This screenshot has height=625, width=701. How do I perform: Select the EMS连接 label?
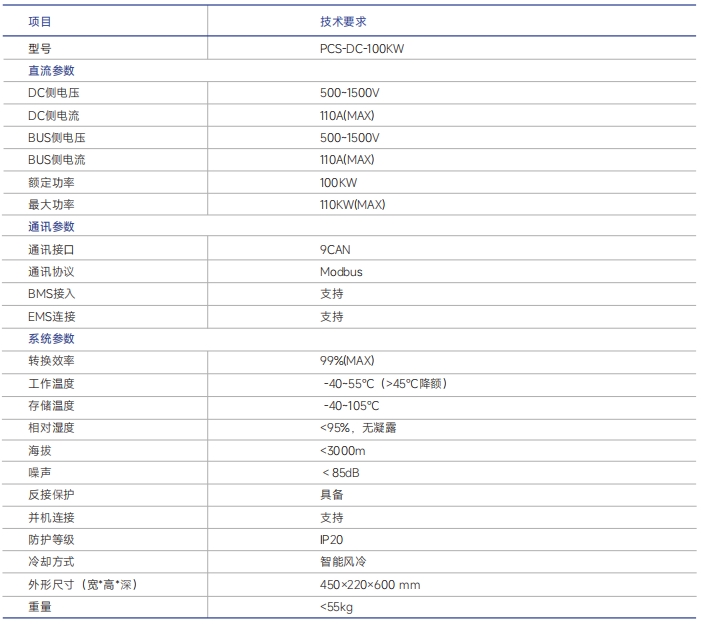[52, 317]
